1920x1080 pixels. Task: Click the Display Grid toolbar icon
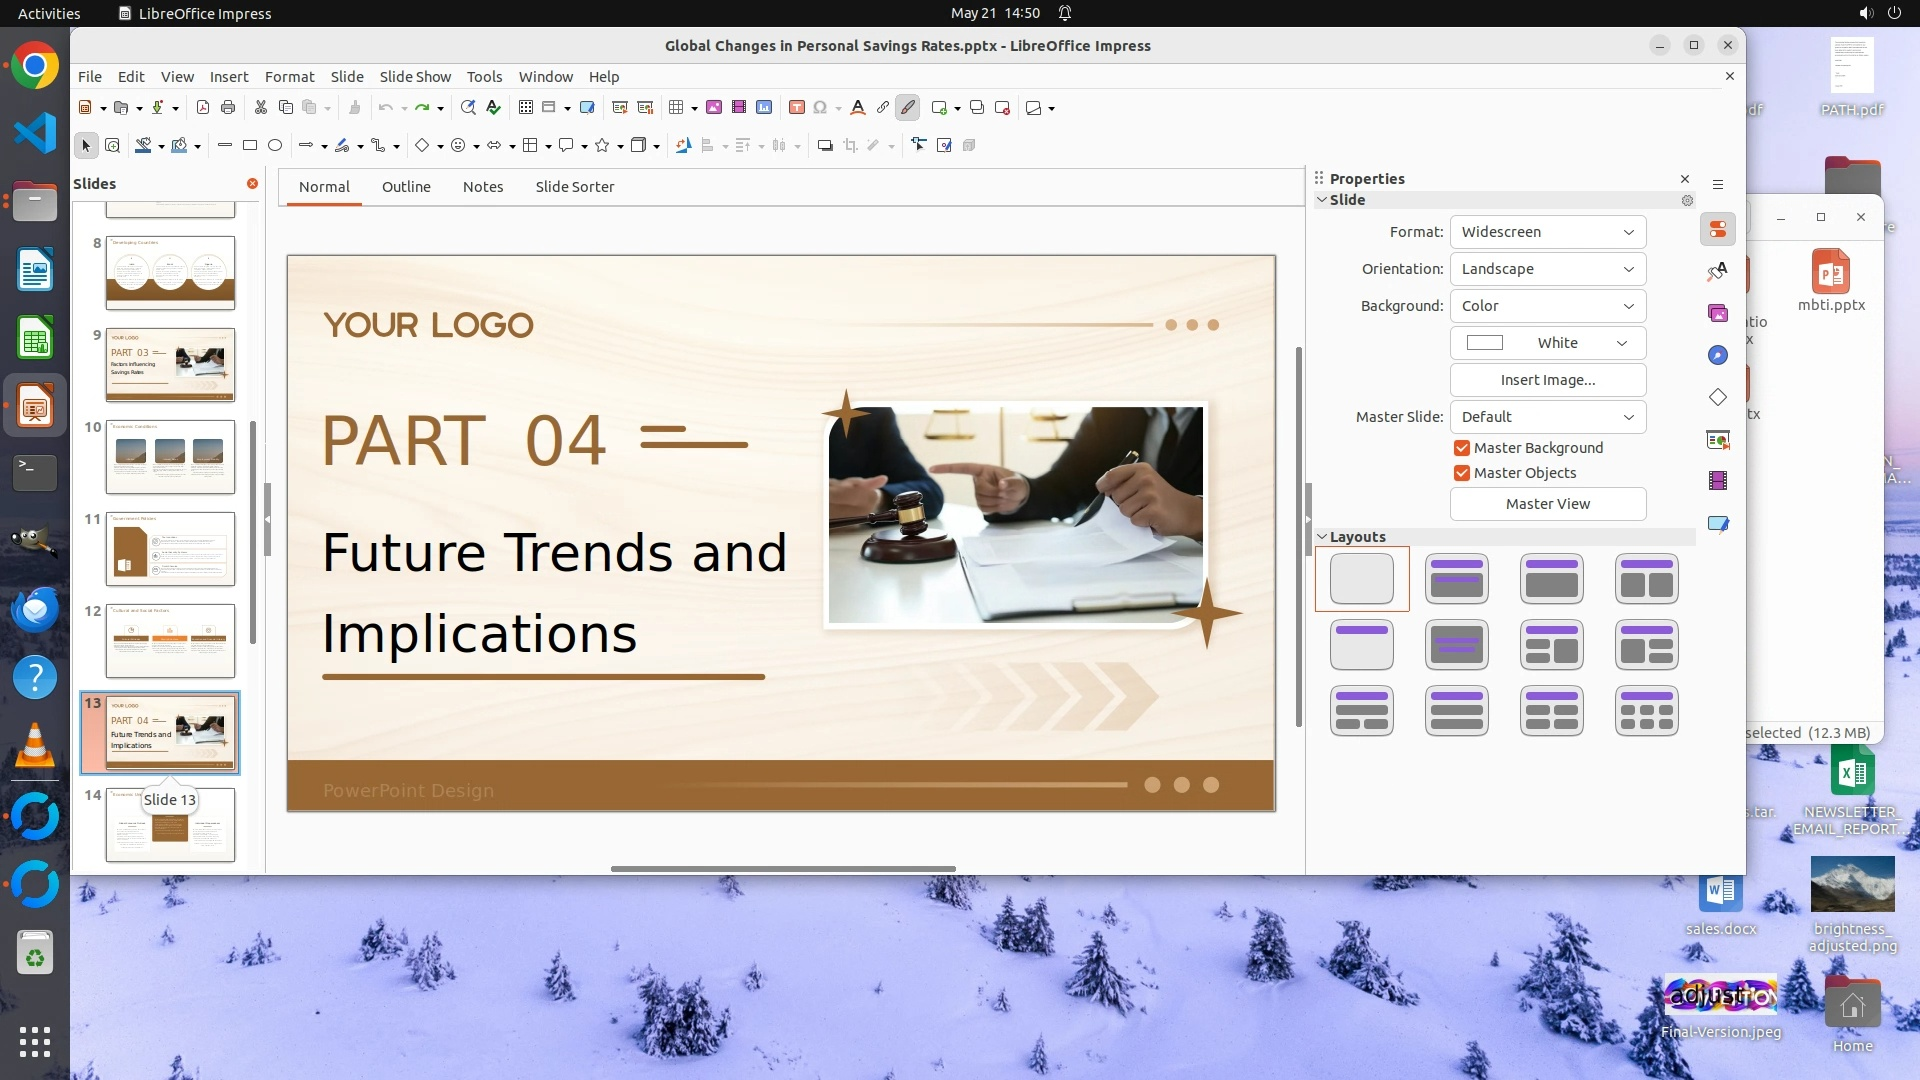(526, 108)
